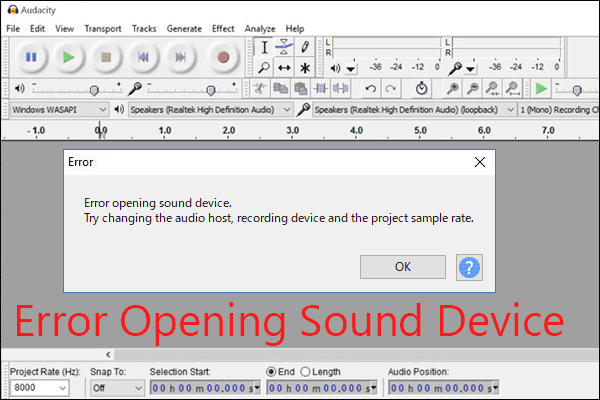Click the Zoom In magnifier icon
The image size is (600, 400).
452,89
